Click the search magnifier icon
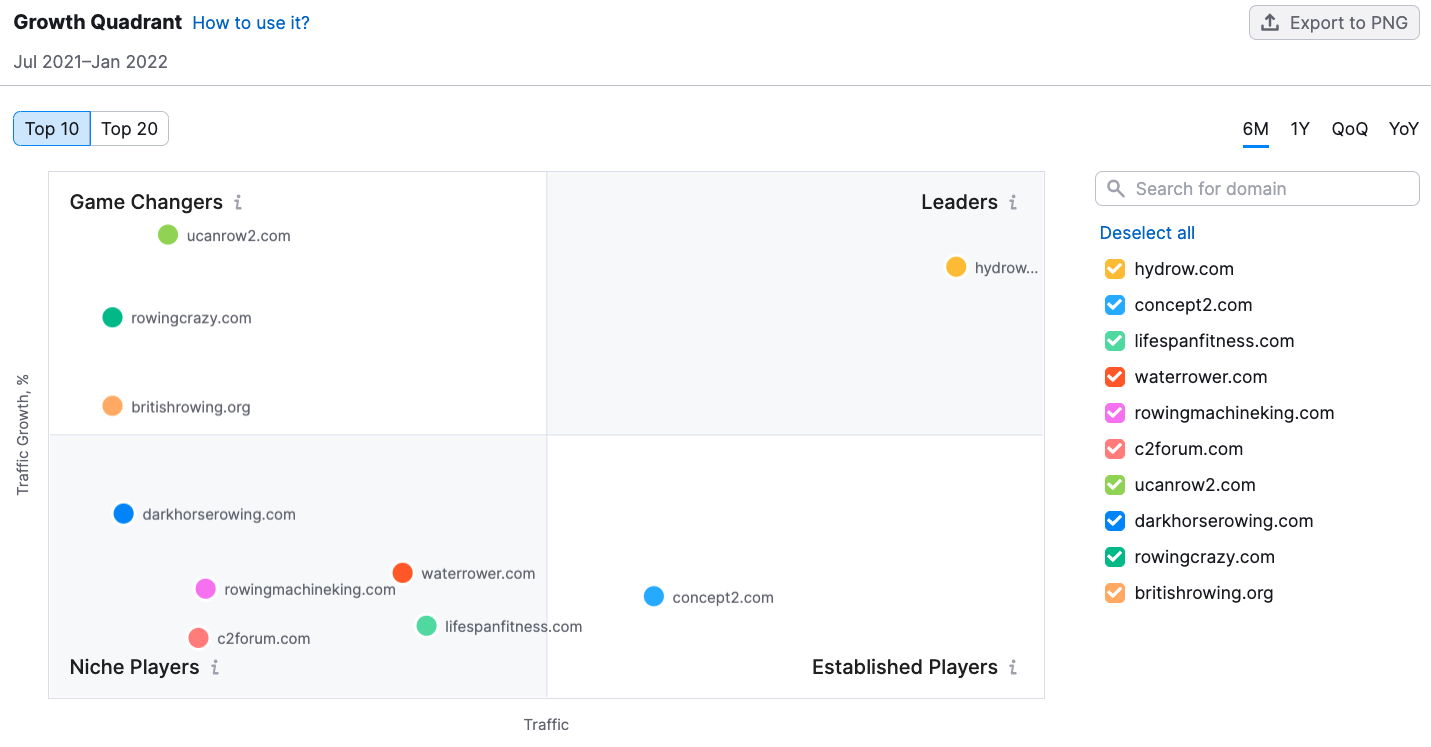The height and width of the screenshot is (747, 1431). pyautogui.click(x=1116, y=189)
